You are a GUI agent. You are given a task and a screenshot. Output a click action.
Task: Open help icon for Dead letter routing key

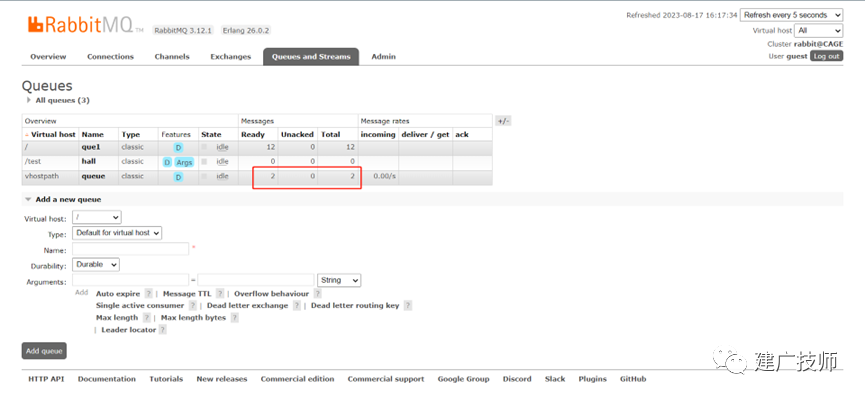click(408, 305)
